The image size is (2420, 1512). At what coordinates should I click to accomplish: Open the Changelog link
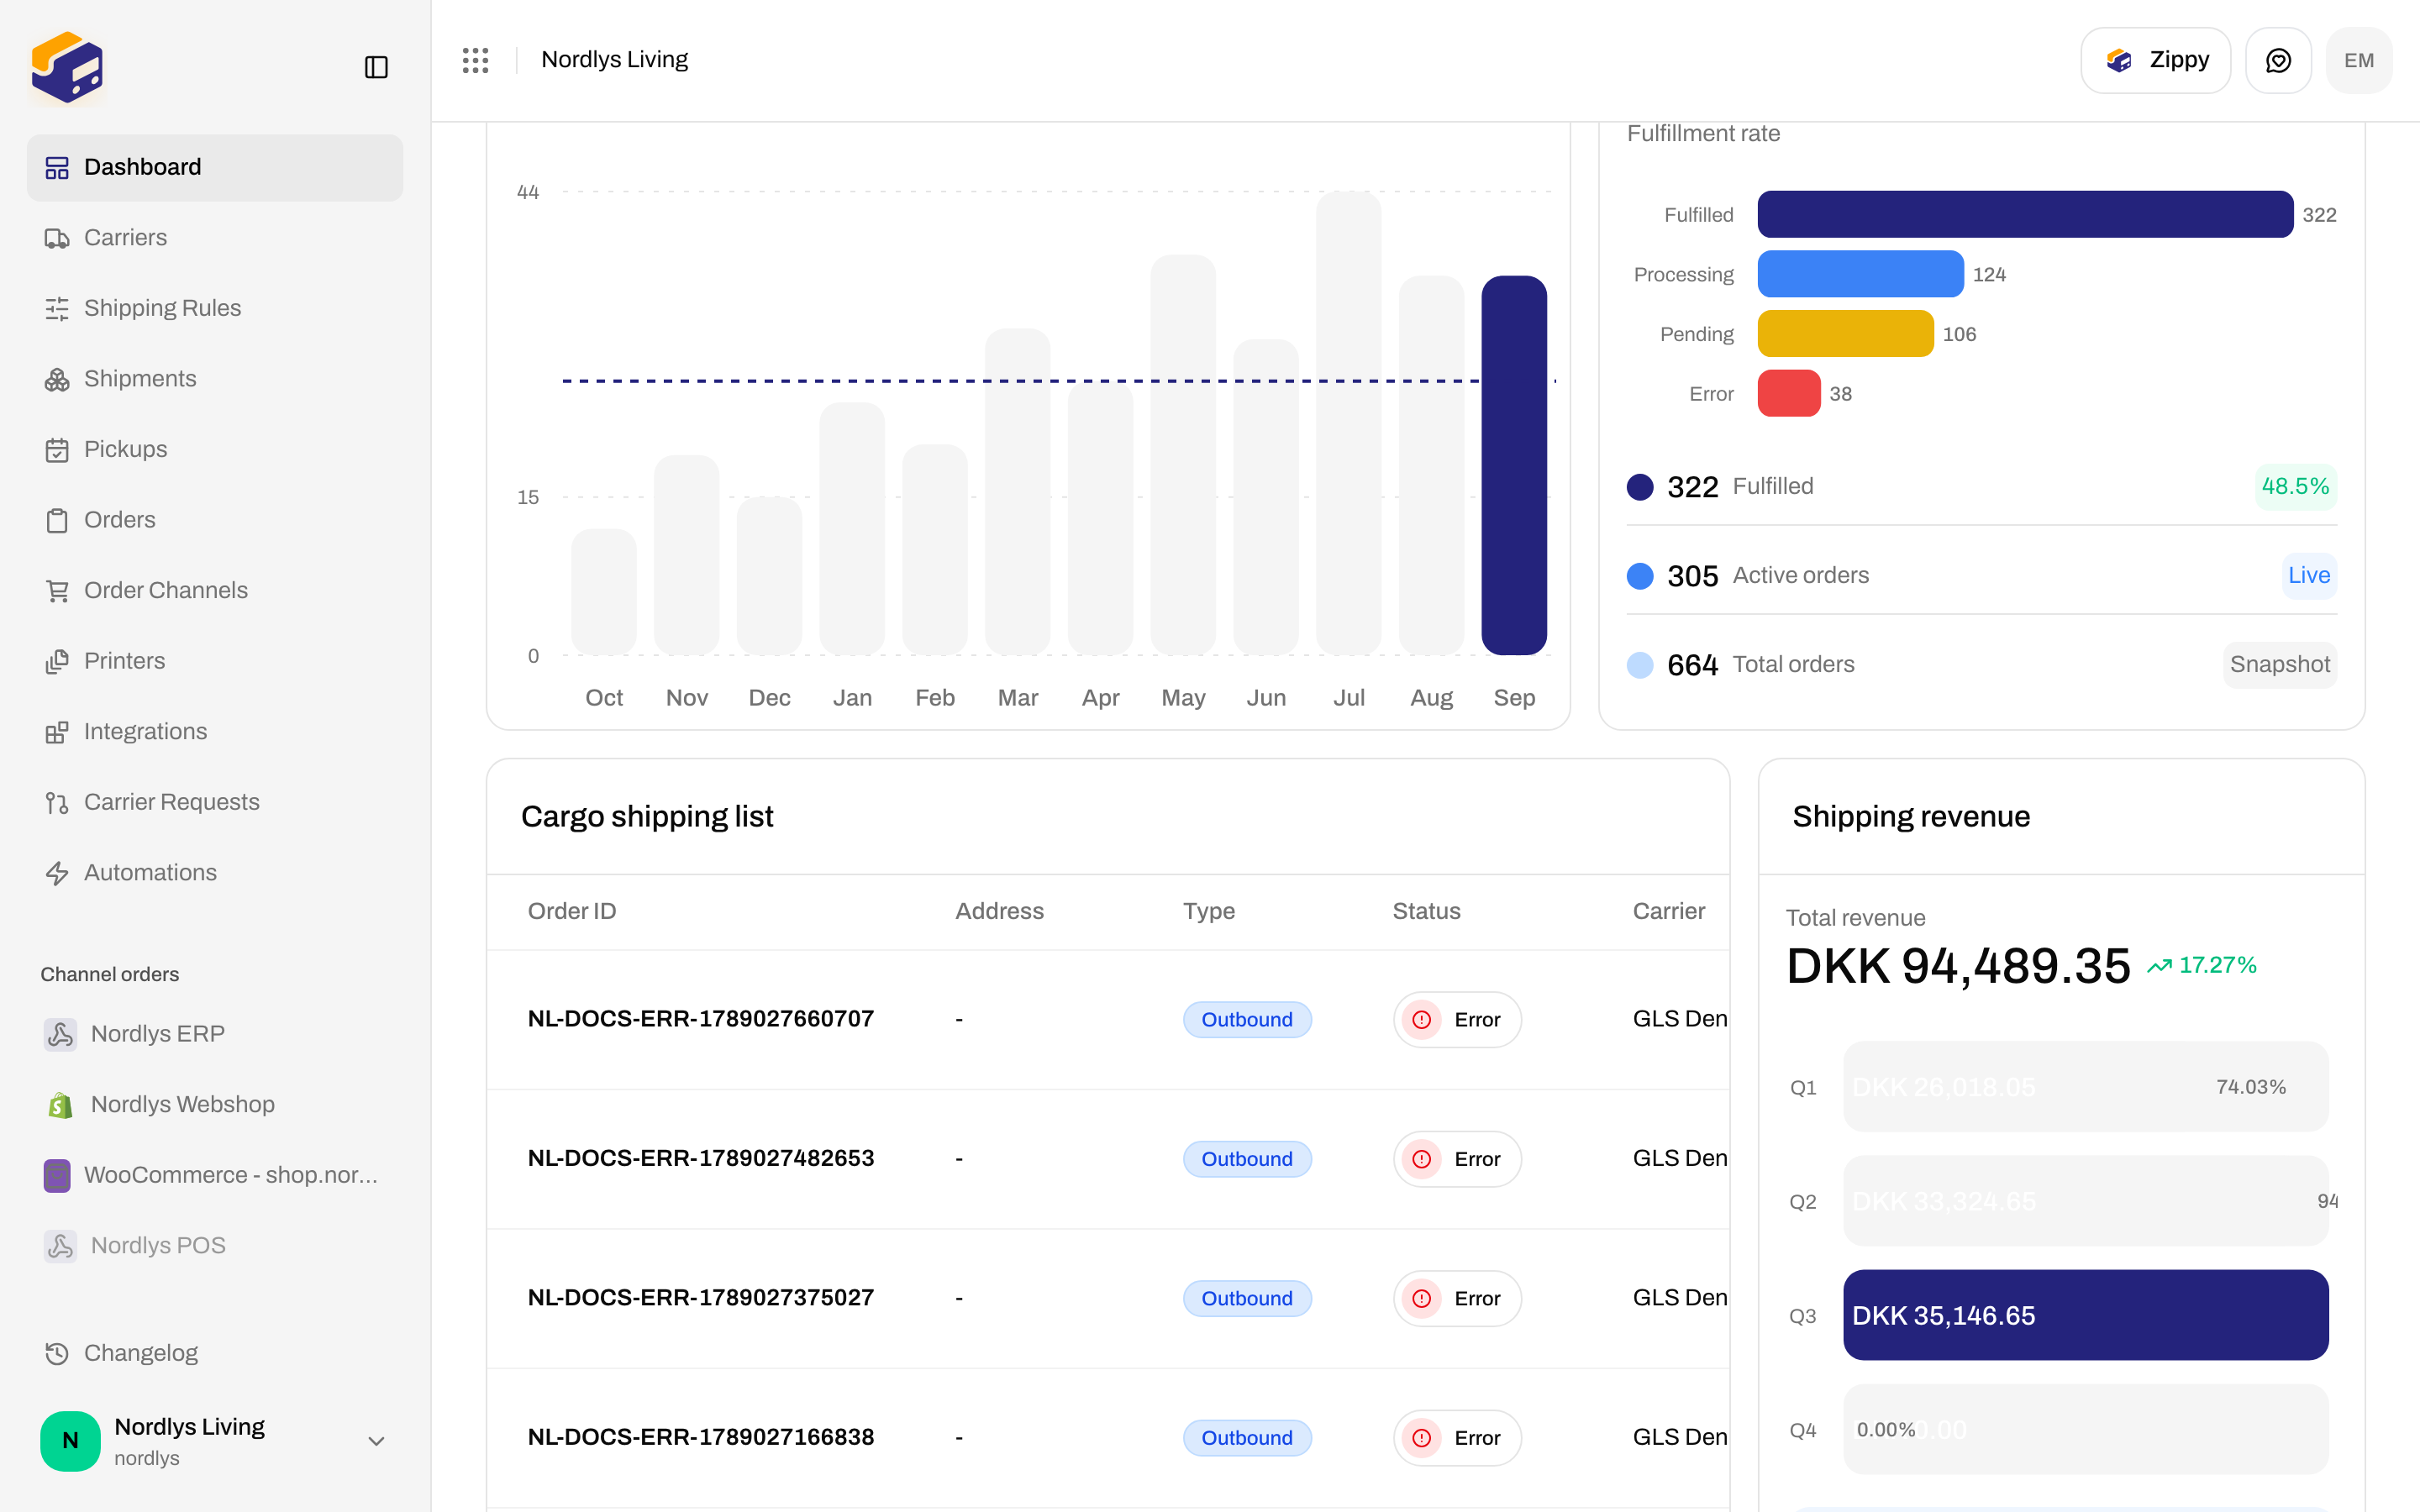coord(215,1353)
